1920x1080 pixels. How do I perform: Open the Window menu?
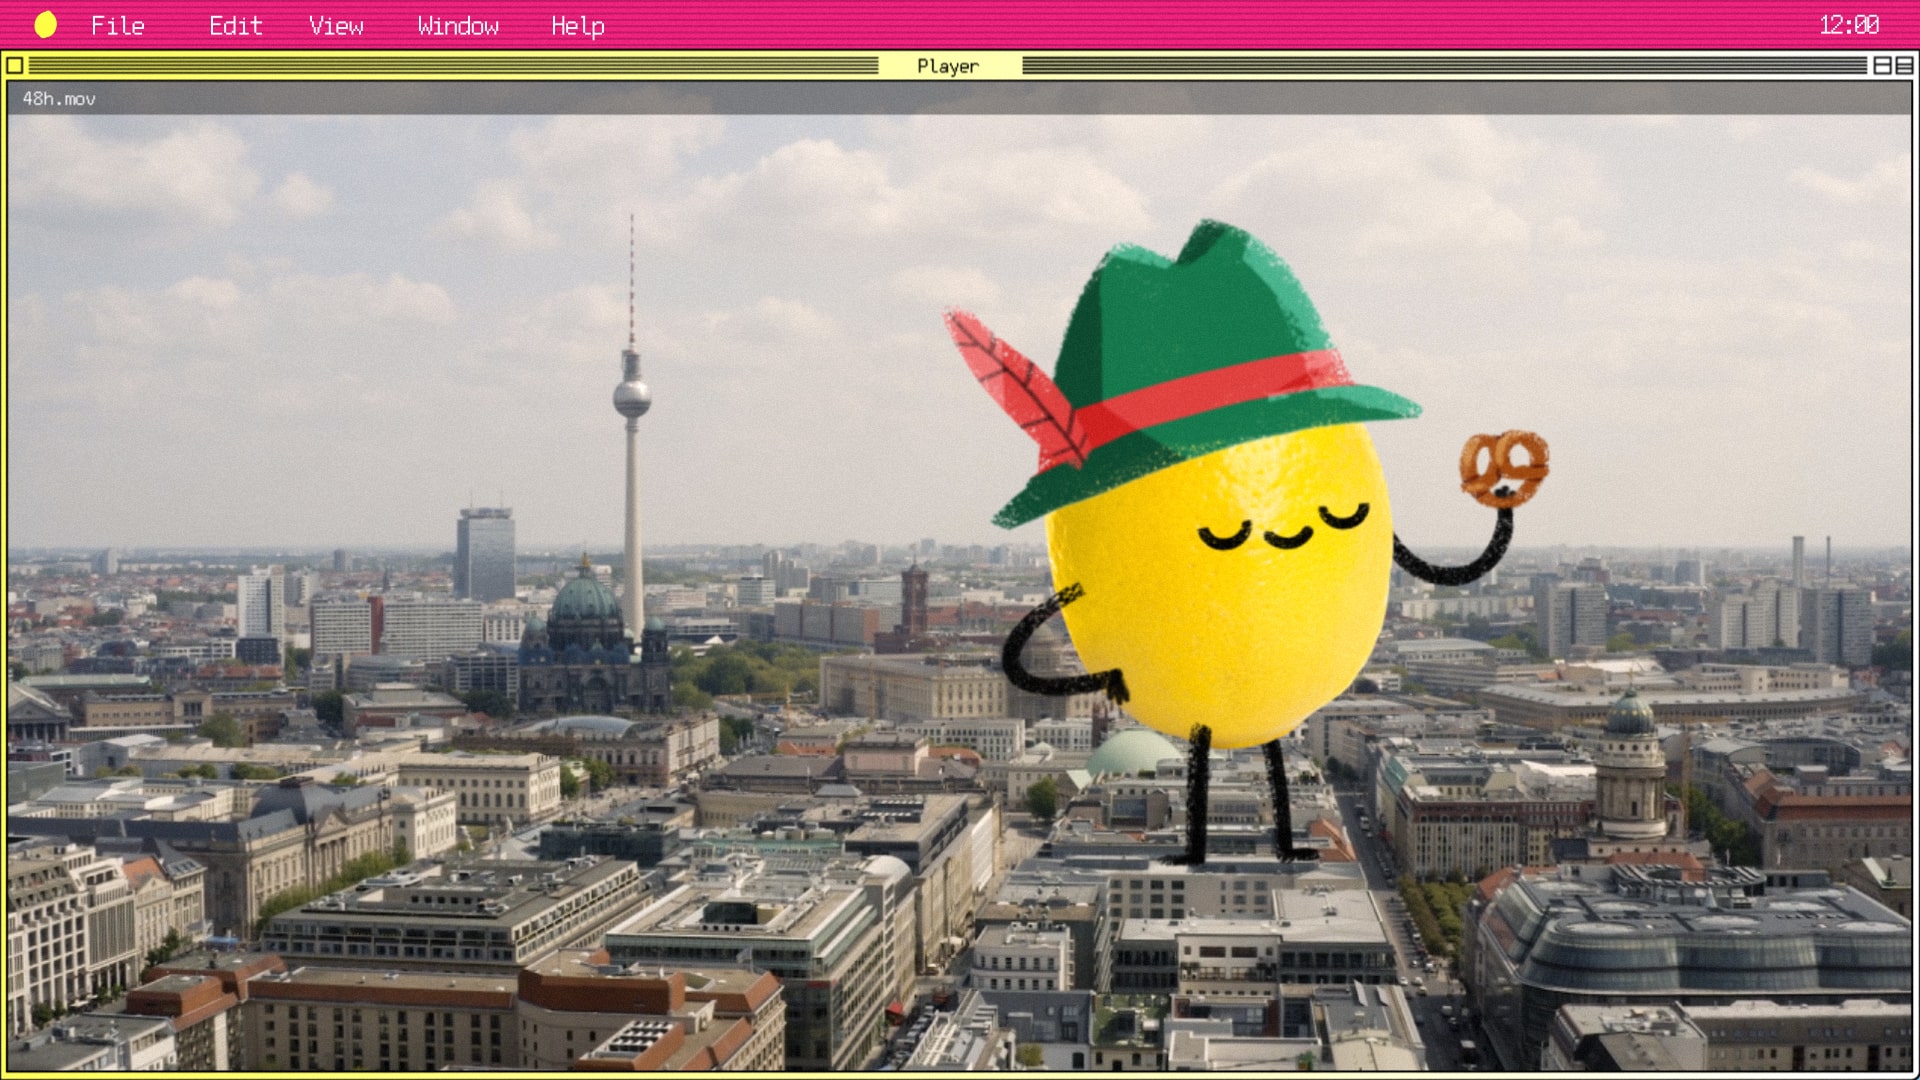click(458, 26)
